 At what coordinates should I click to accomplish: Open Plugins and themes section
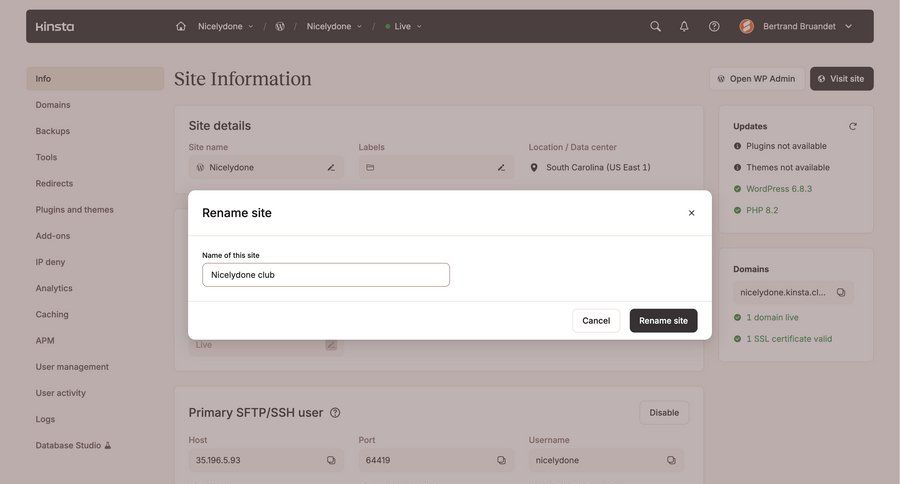pyautogui.click(x=75, y=210)
